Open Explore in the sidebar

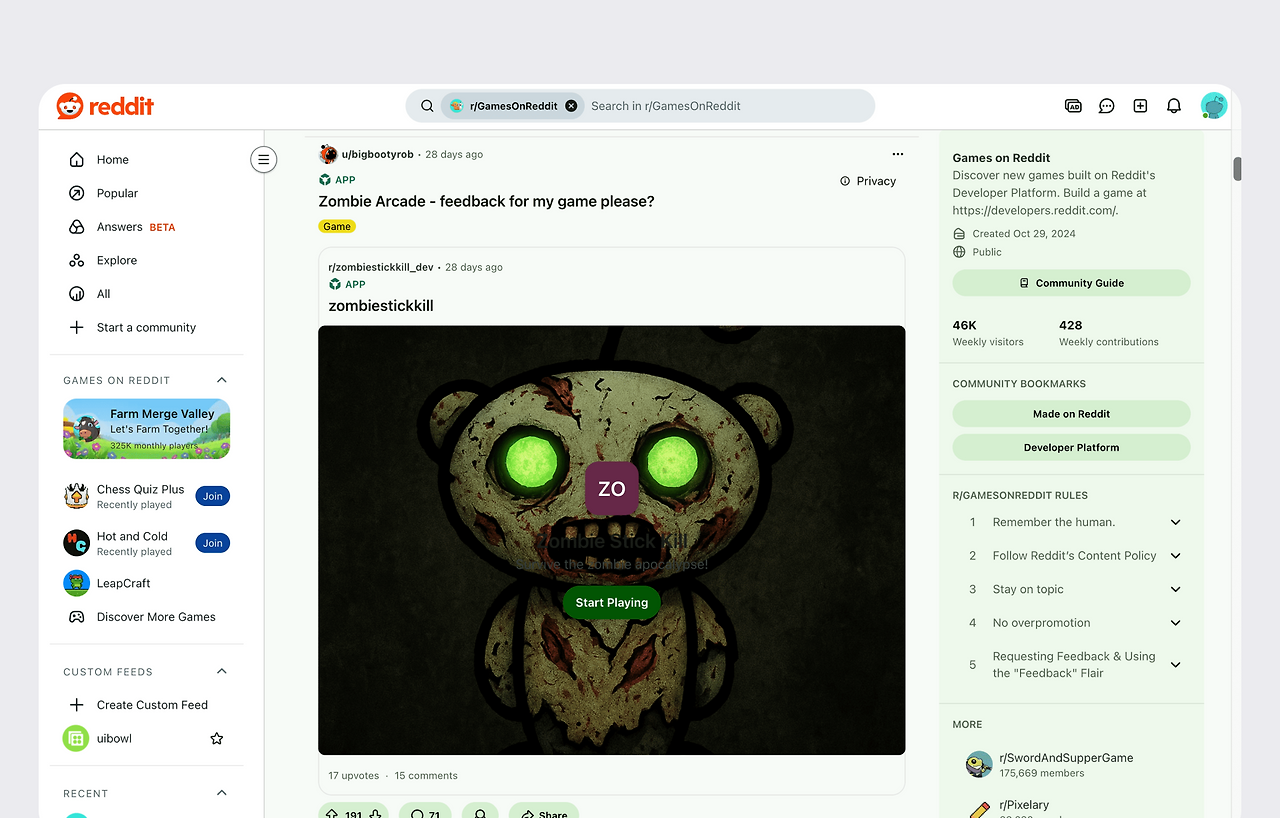tap(148, 260)
